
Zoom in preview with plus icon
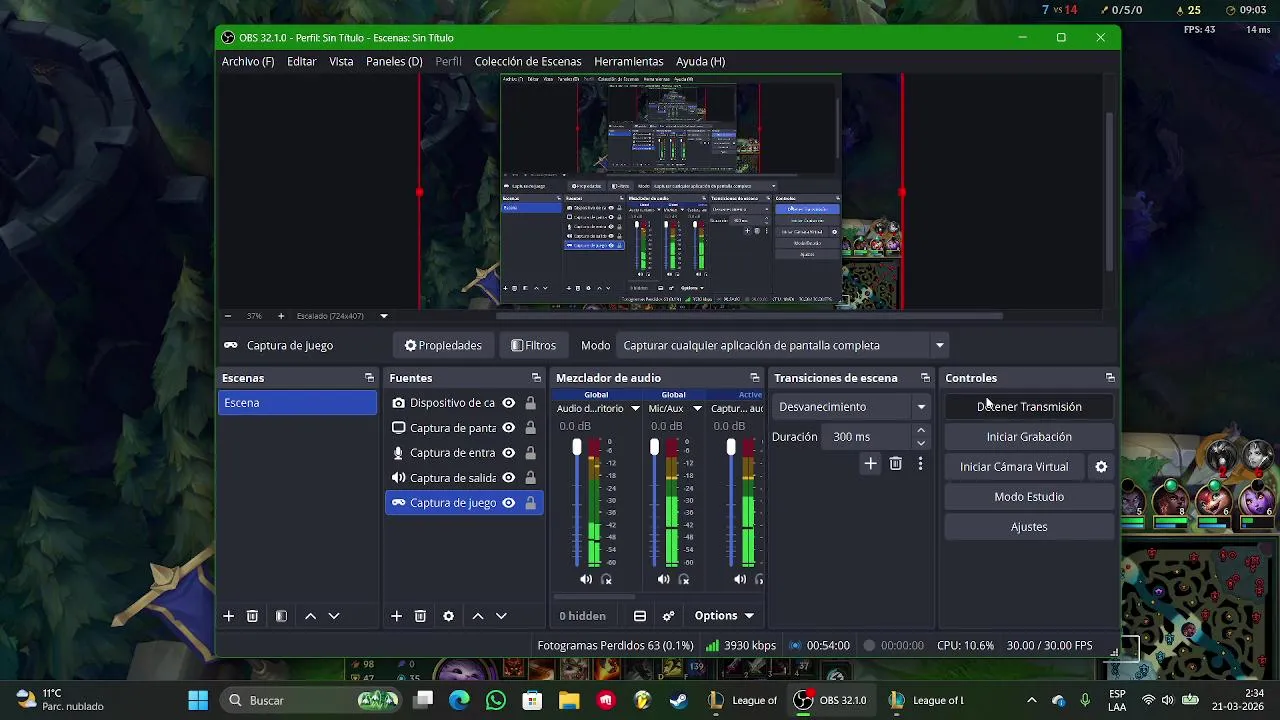click(281, 316)
